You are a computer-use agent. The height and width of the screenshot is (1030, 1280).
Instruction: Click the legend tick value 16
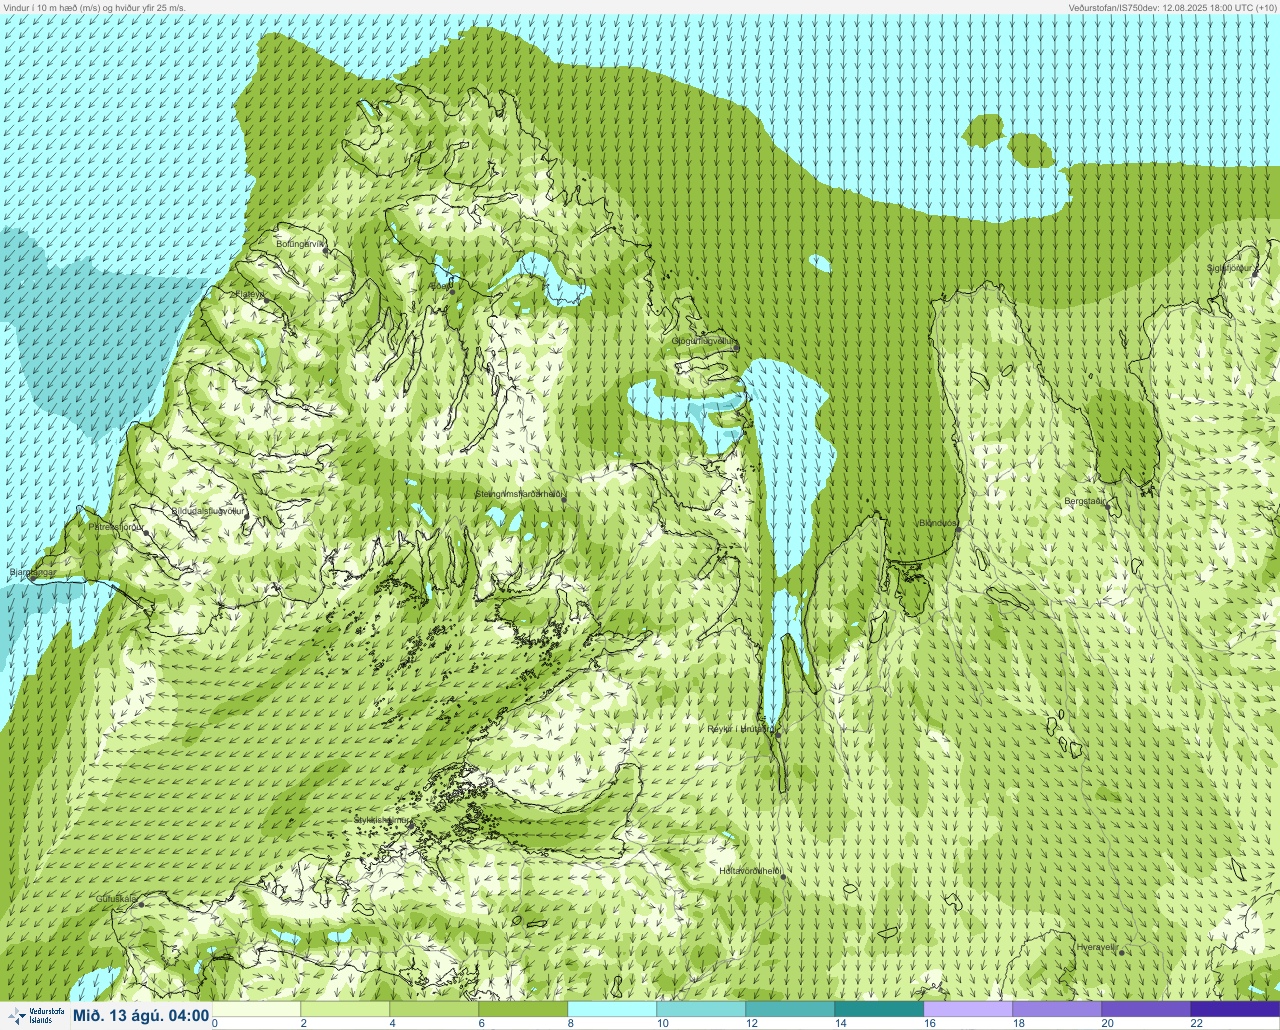(x=929, y=1023)
